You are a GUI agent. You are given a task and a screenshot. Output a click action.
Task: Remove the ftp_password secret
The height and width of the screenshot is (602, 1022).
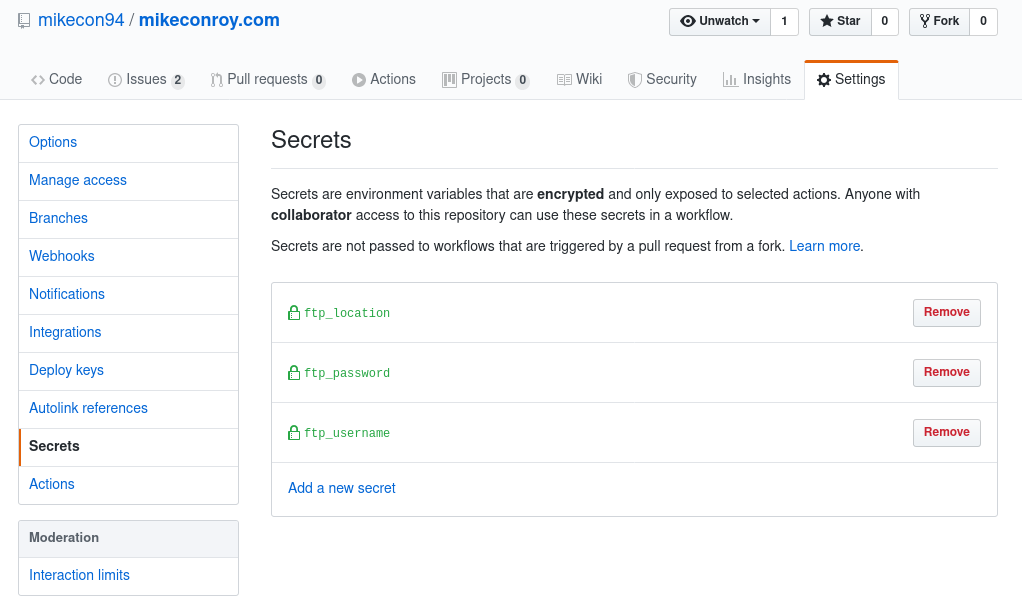tap(946, 372)
